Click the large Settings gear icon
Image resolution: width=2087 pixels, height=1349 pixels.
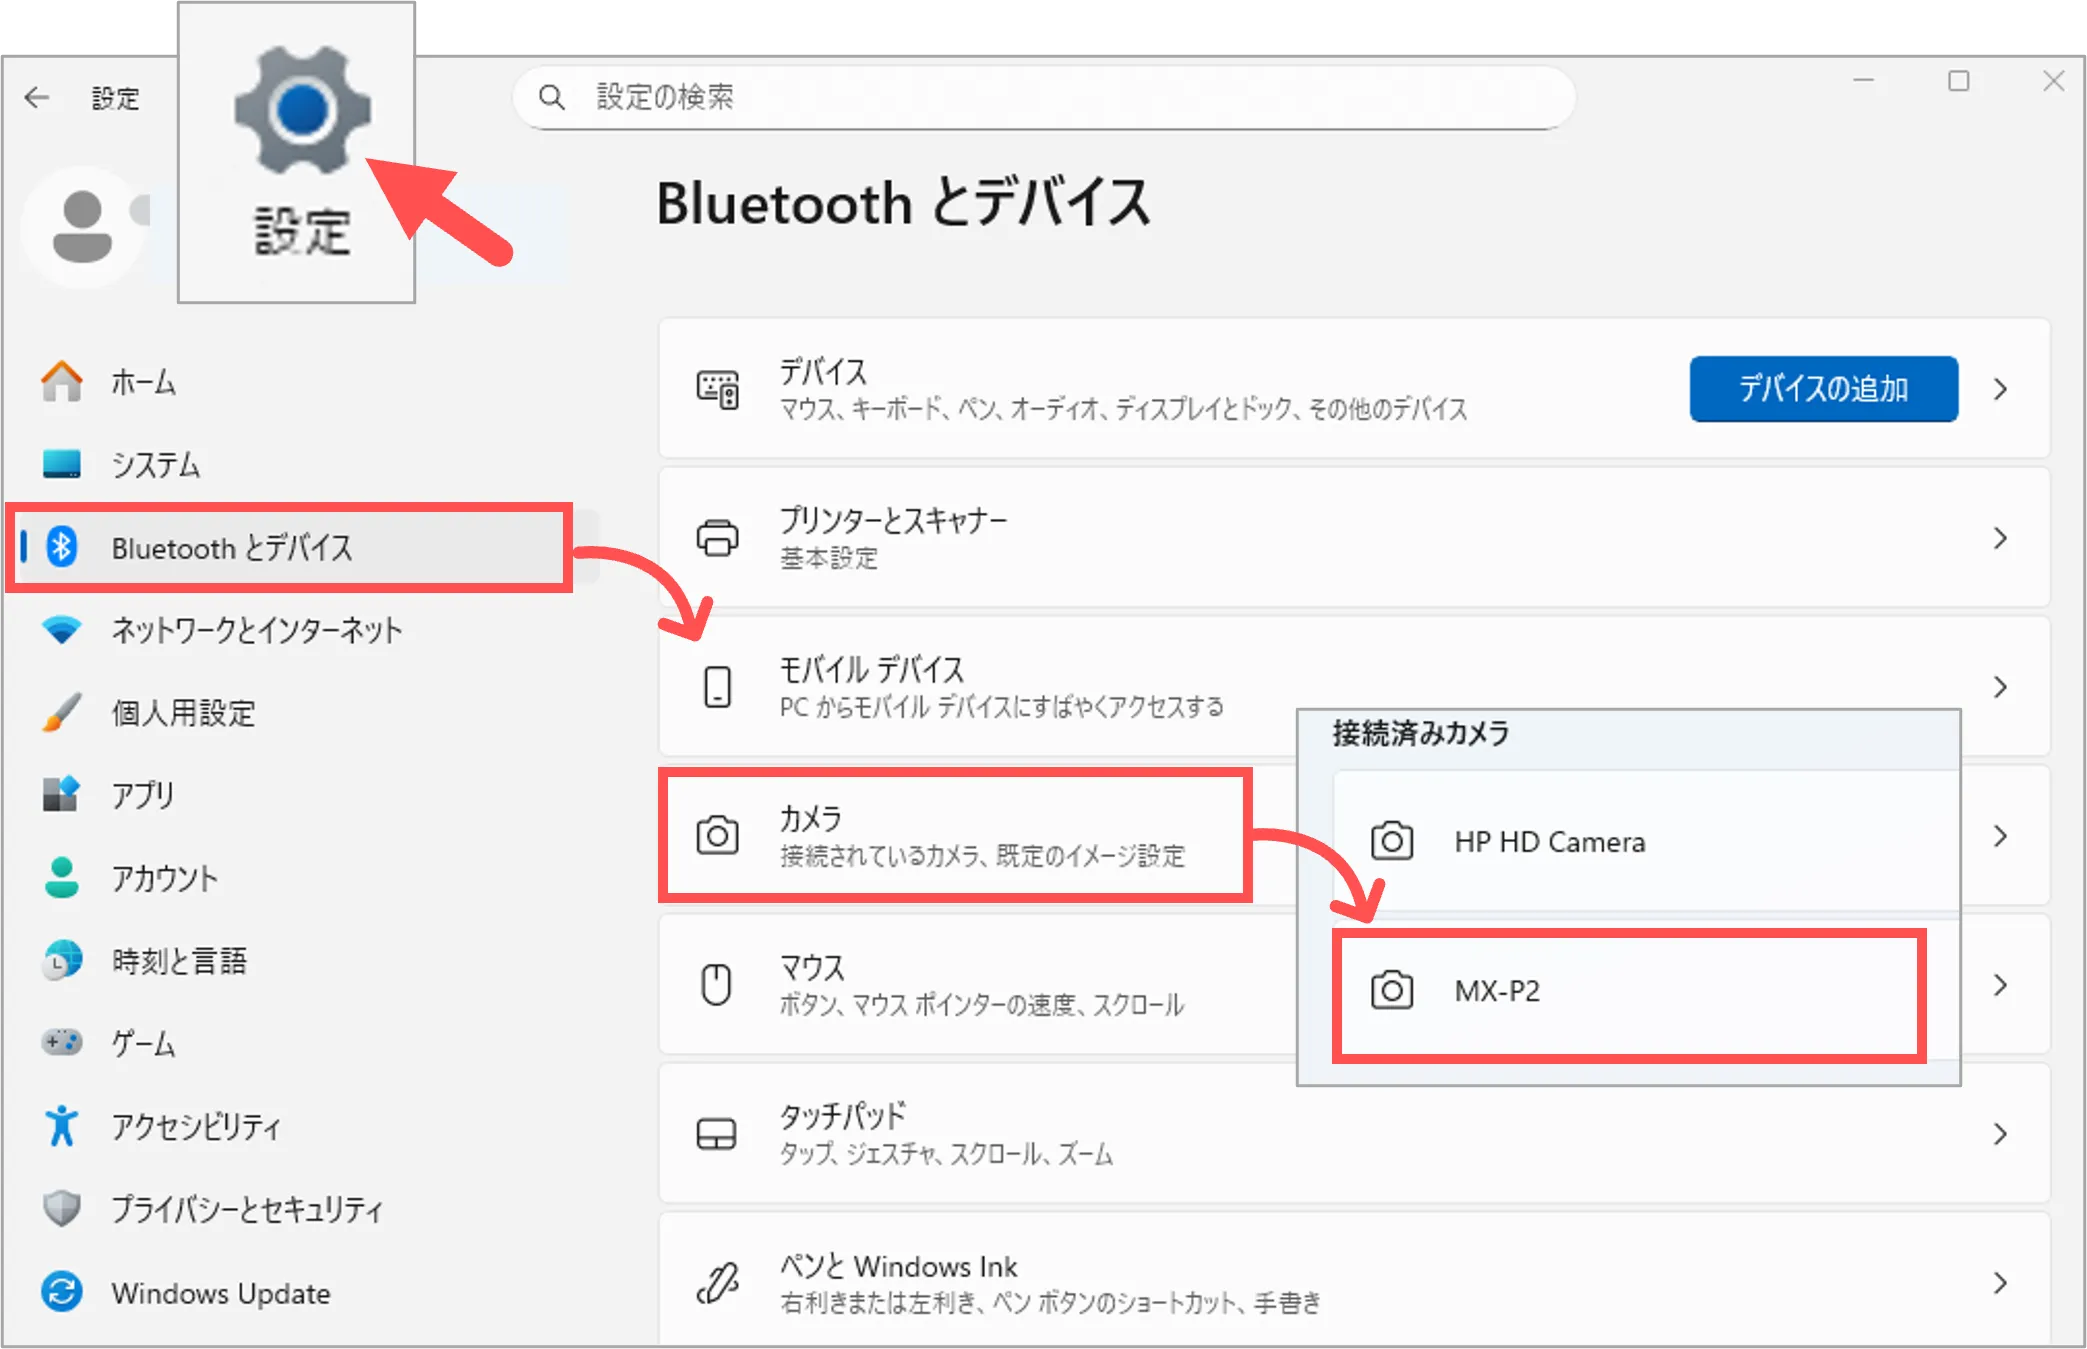[x=301, y=110]
